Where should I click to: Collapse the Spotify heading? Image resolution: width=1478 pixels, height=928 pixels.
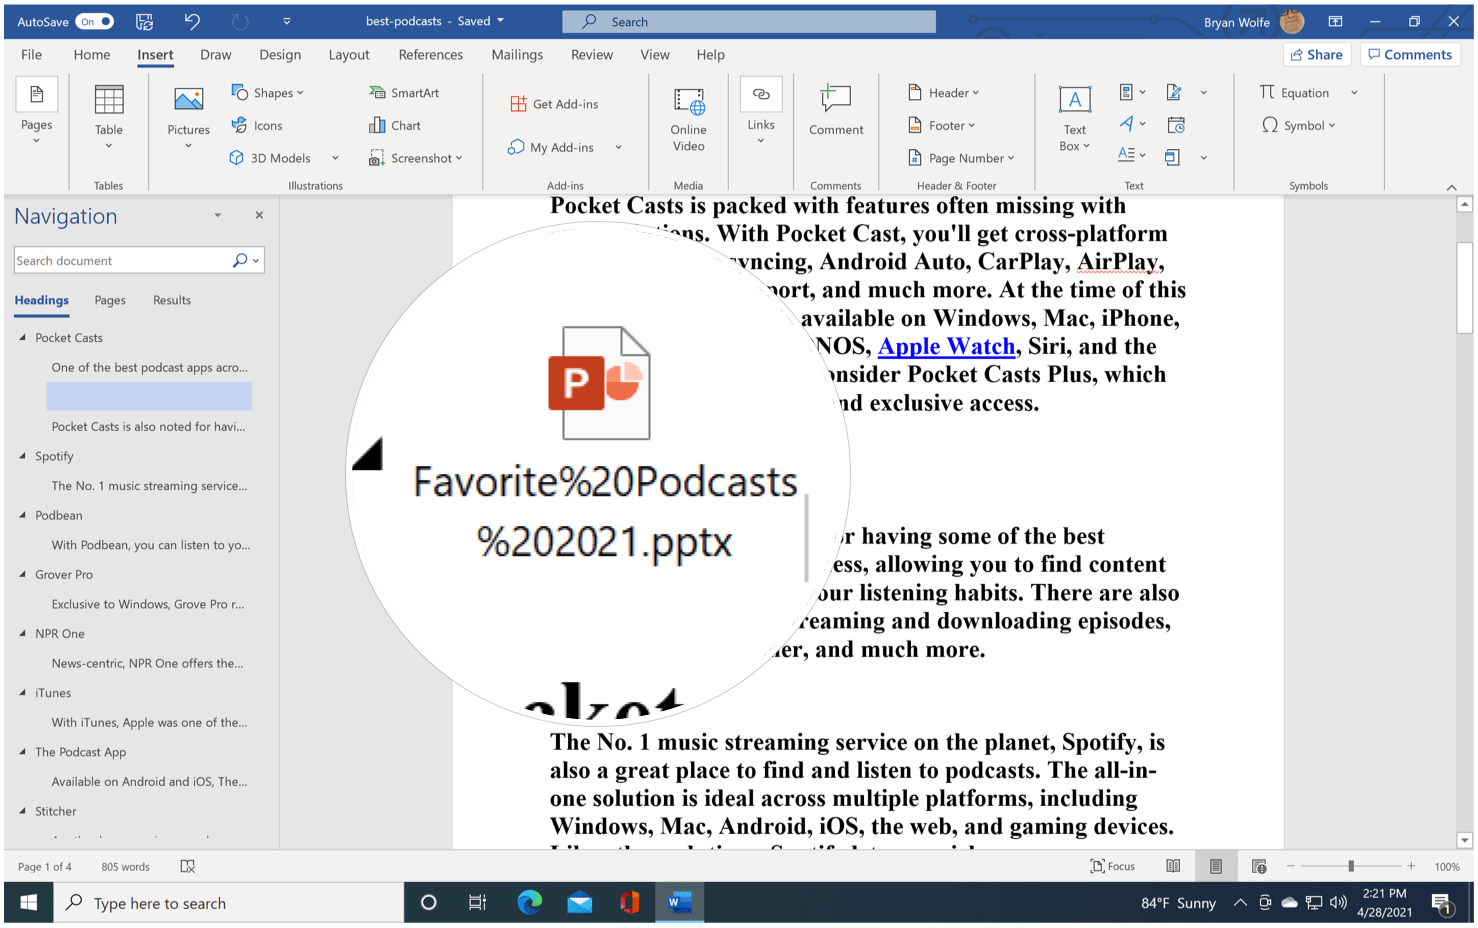[x=22, y=455]
